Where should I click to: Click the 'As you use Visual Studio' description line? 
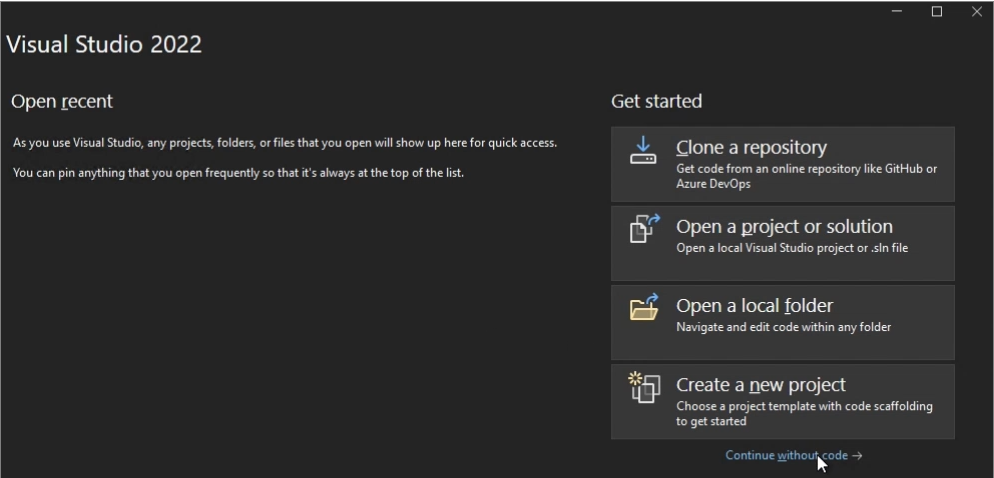tap(285, 143)
